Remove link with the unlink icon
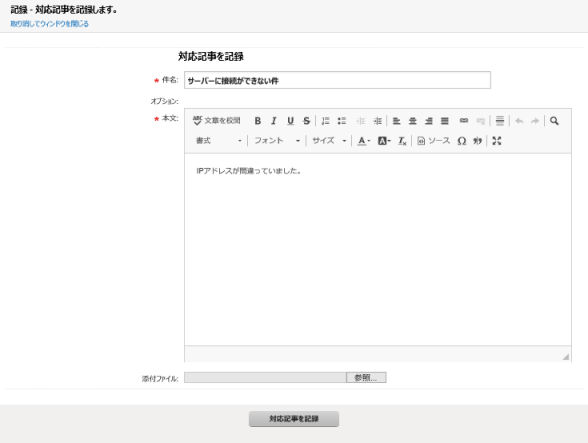Viewport: 588px width, 443px height. pyautogui.click(x=480, y=121)
